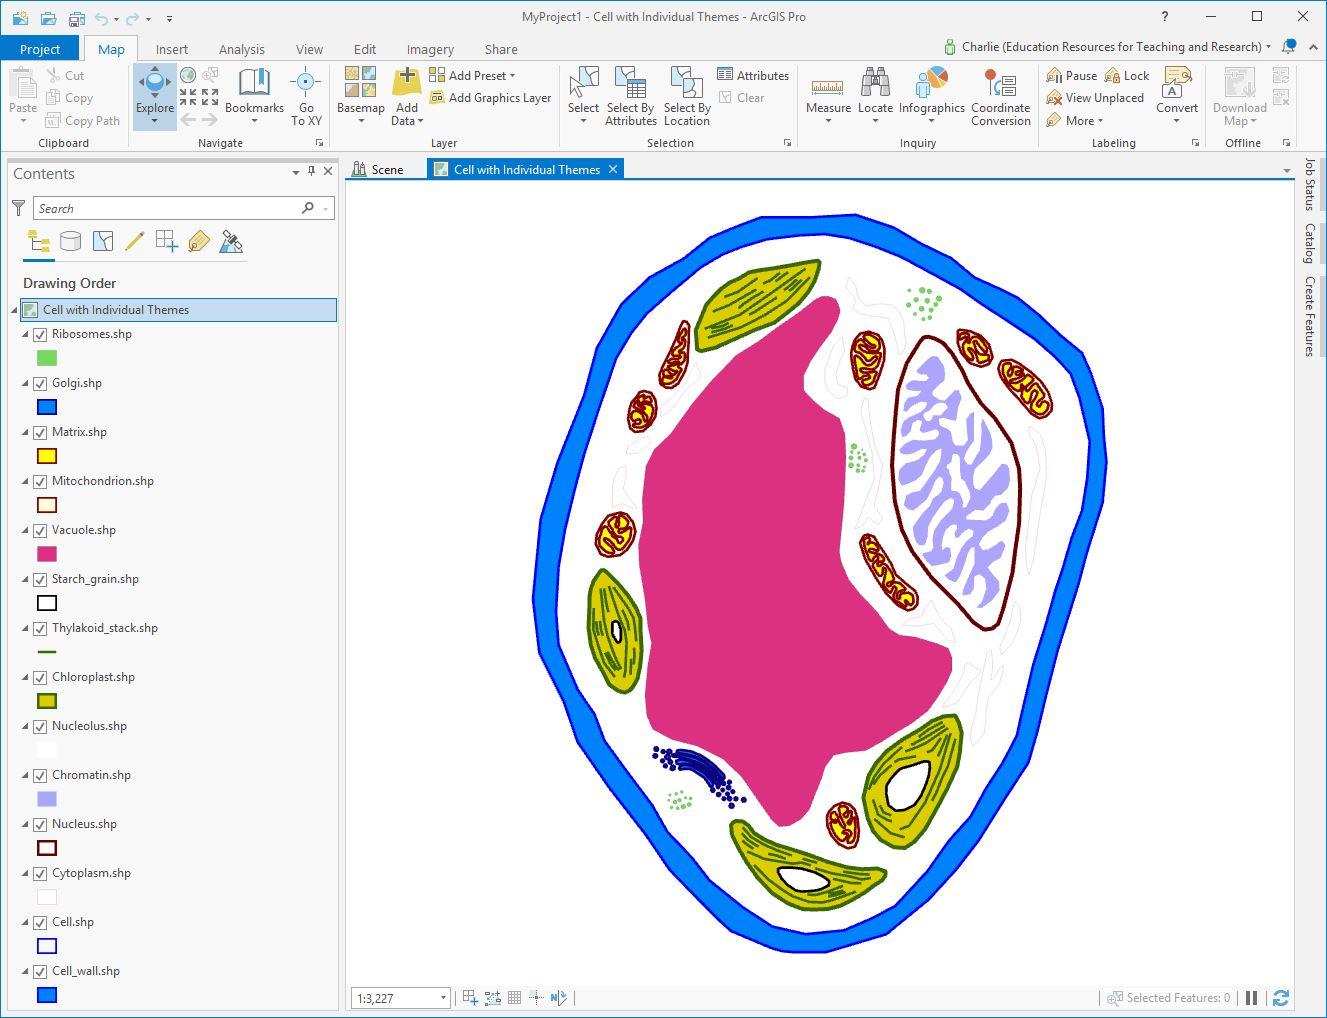The height and width of the screenshot is (1018, 1327).
Task: Click the Mitochondrion.shp symbol swatch
Action: click(x=47, y=505)
